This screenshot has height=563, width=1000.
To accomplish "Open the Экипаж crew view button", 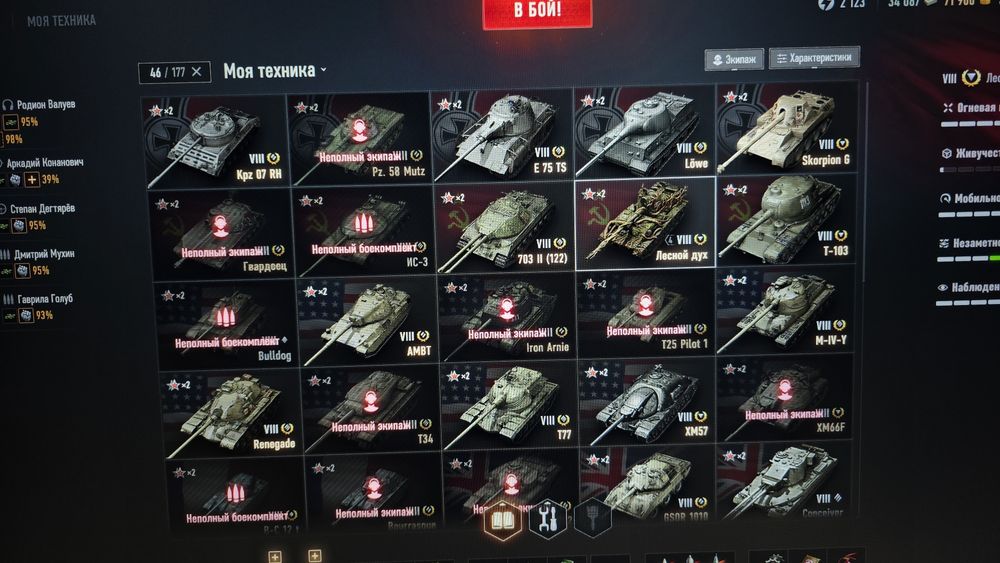I will pos(734,59).
